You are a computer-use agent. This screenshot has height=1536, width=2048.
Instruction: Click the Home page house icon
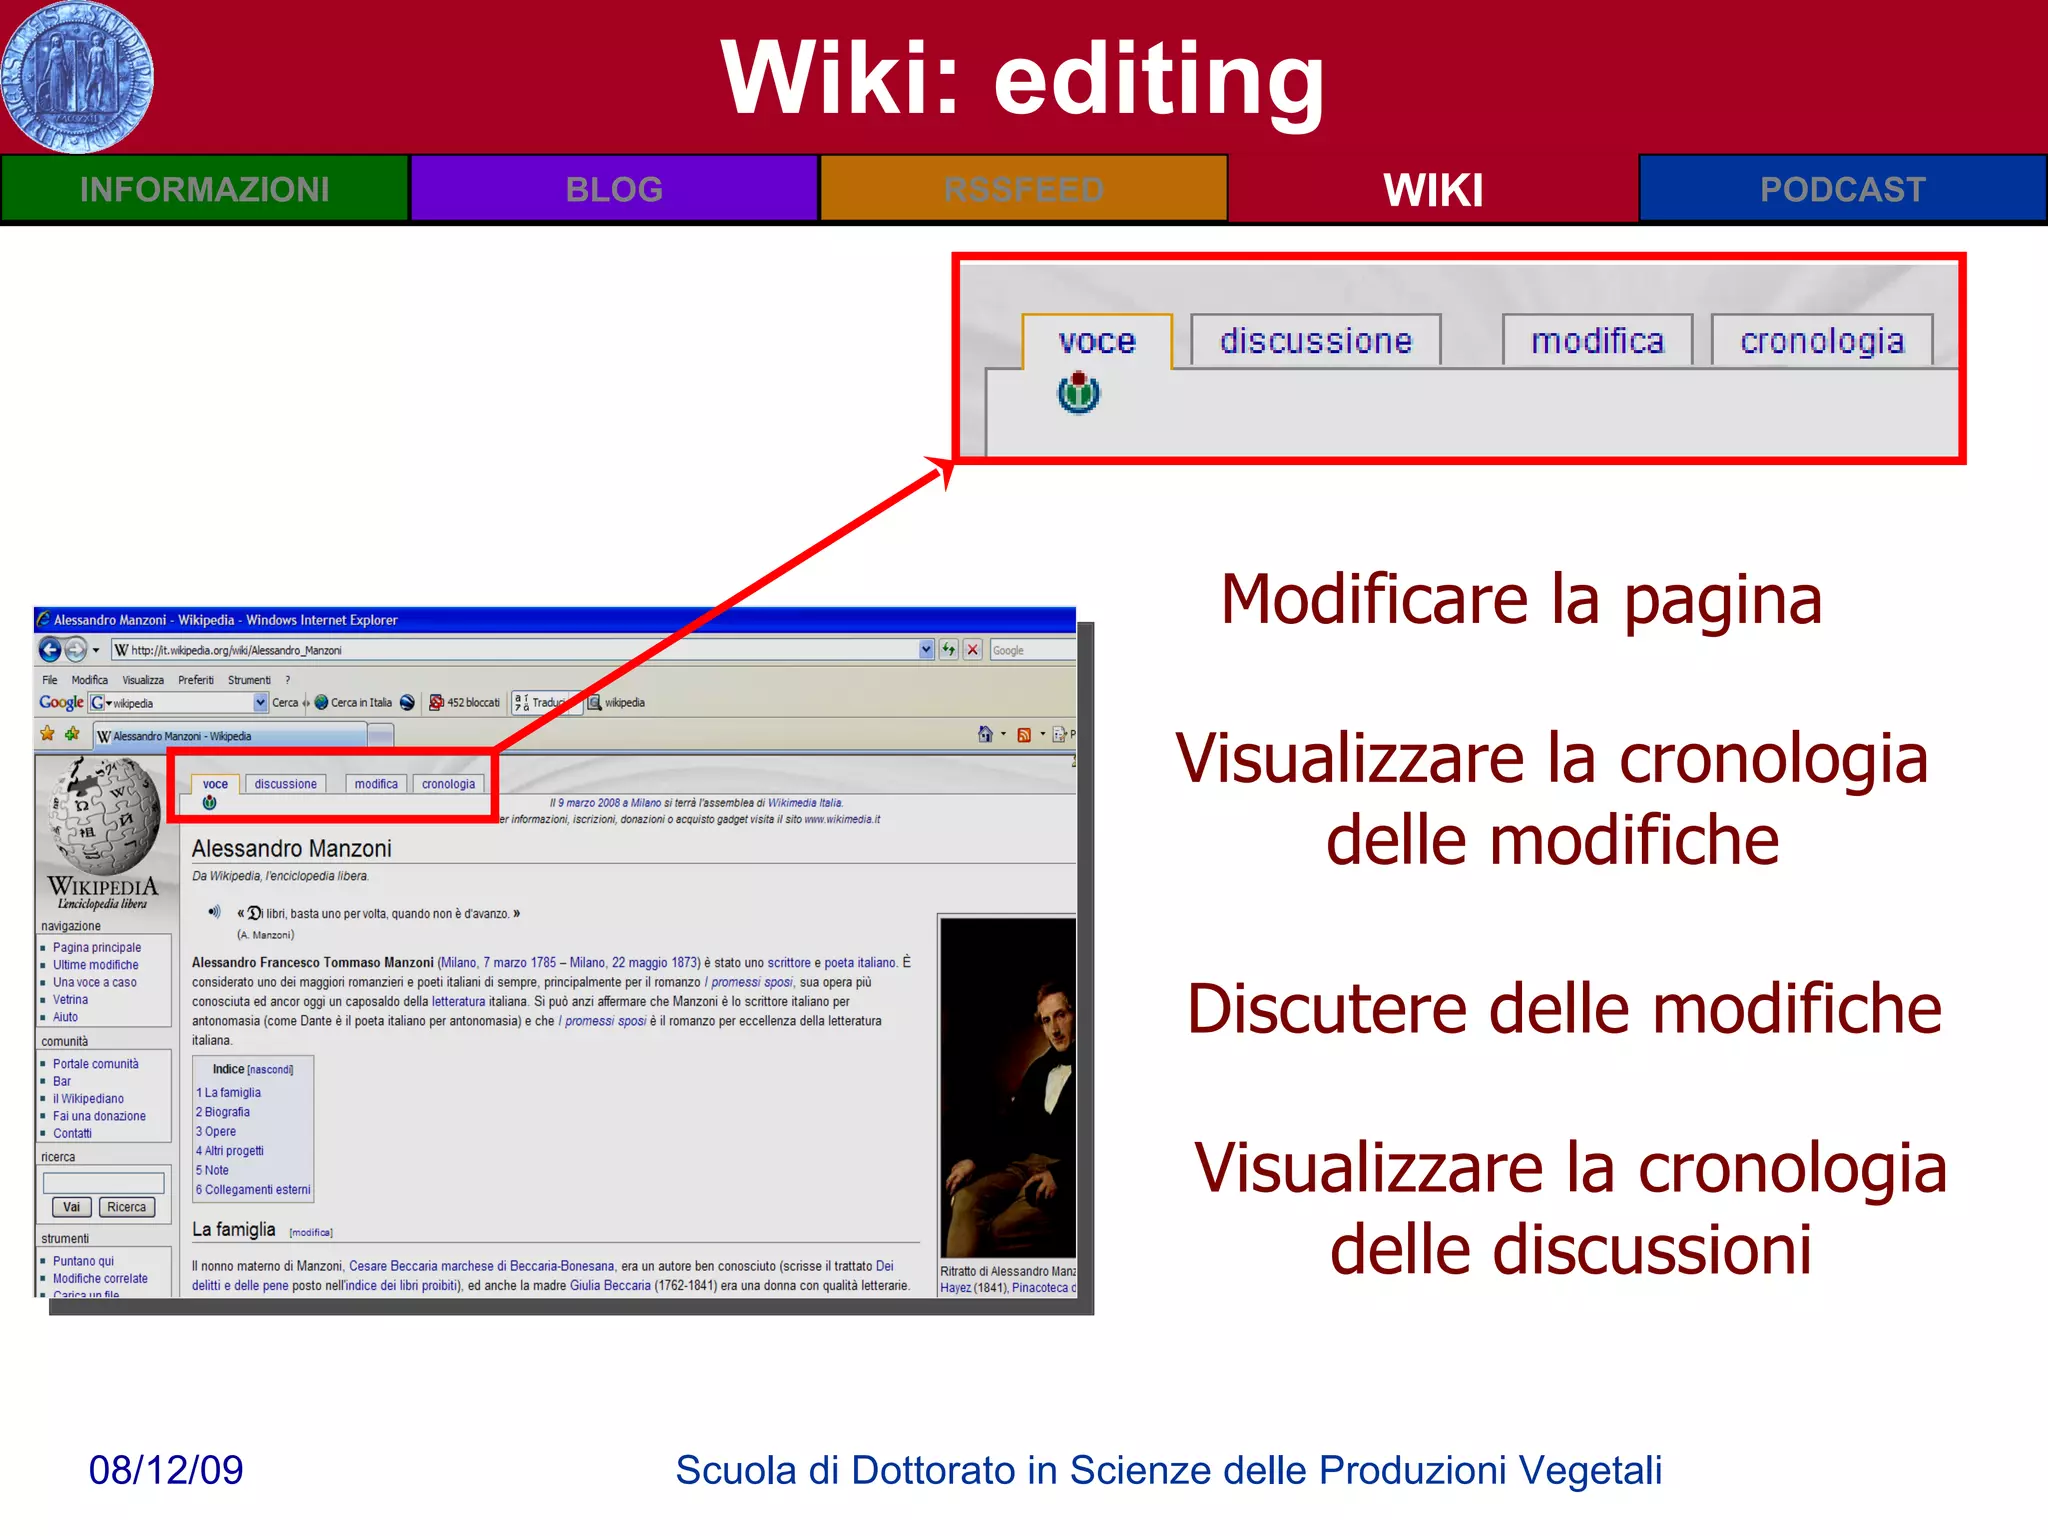(x=985, y=734)
